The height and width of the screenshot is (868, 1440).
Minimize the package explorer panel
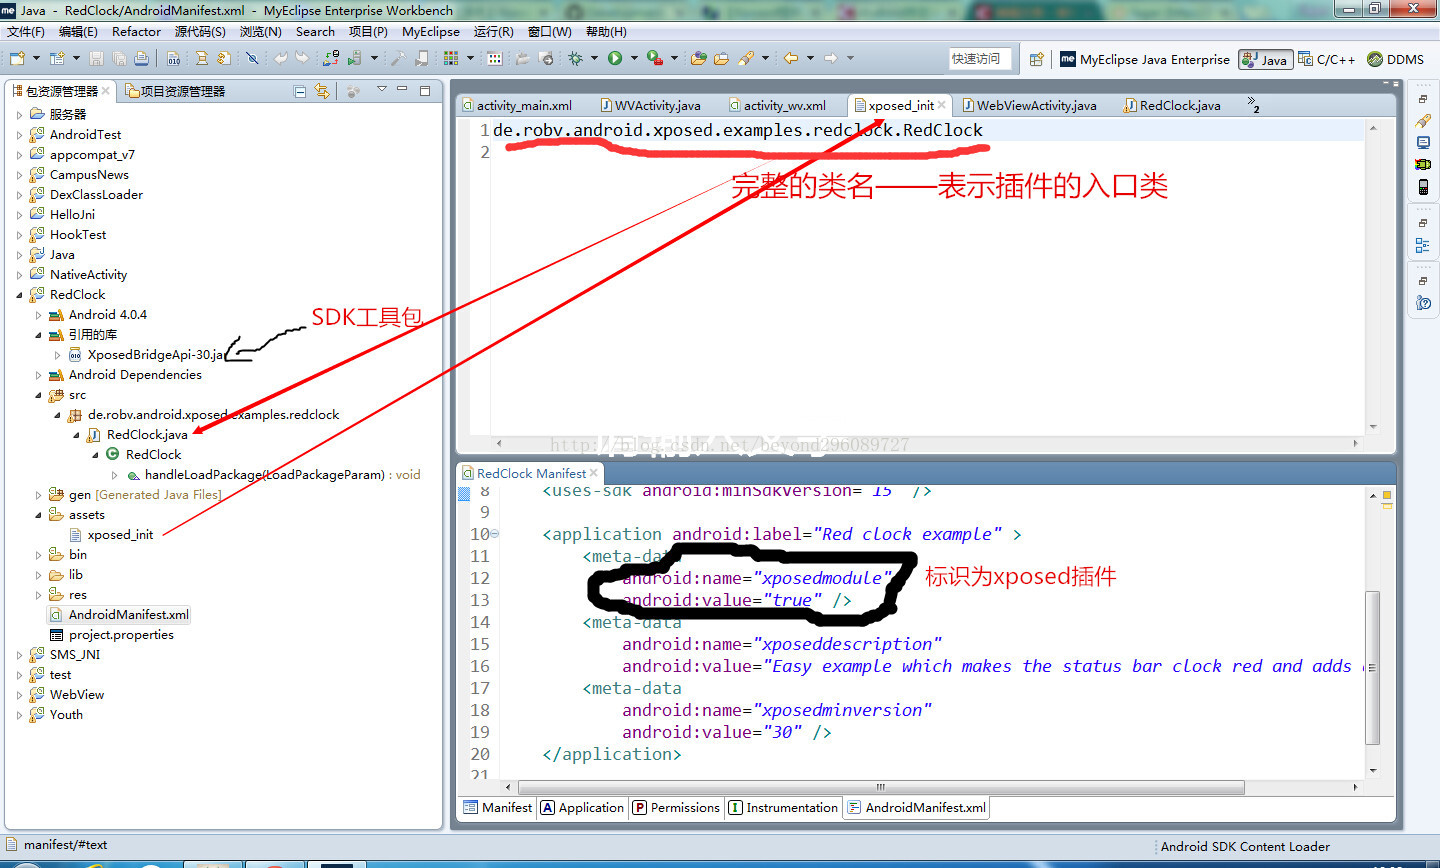click(x=402, y=88)
